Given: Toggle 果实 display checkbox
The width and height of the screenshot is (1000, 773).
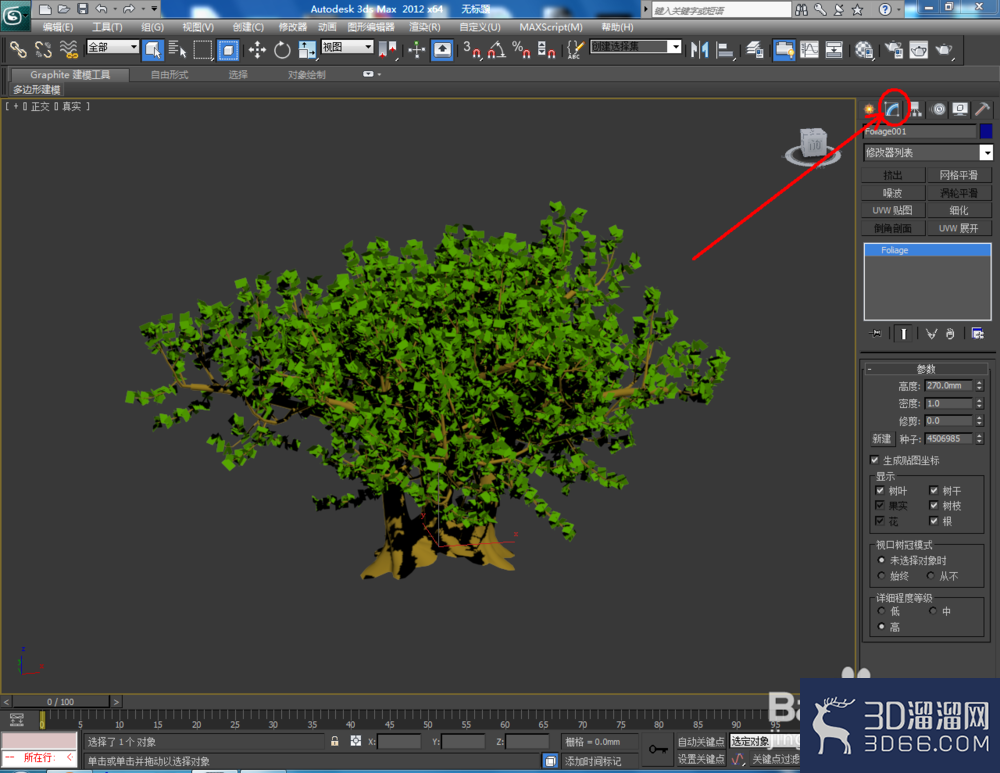Looking at the screenshot, I should tap(879, 506).
